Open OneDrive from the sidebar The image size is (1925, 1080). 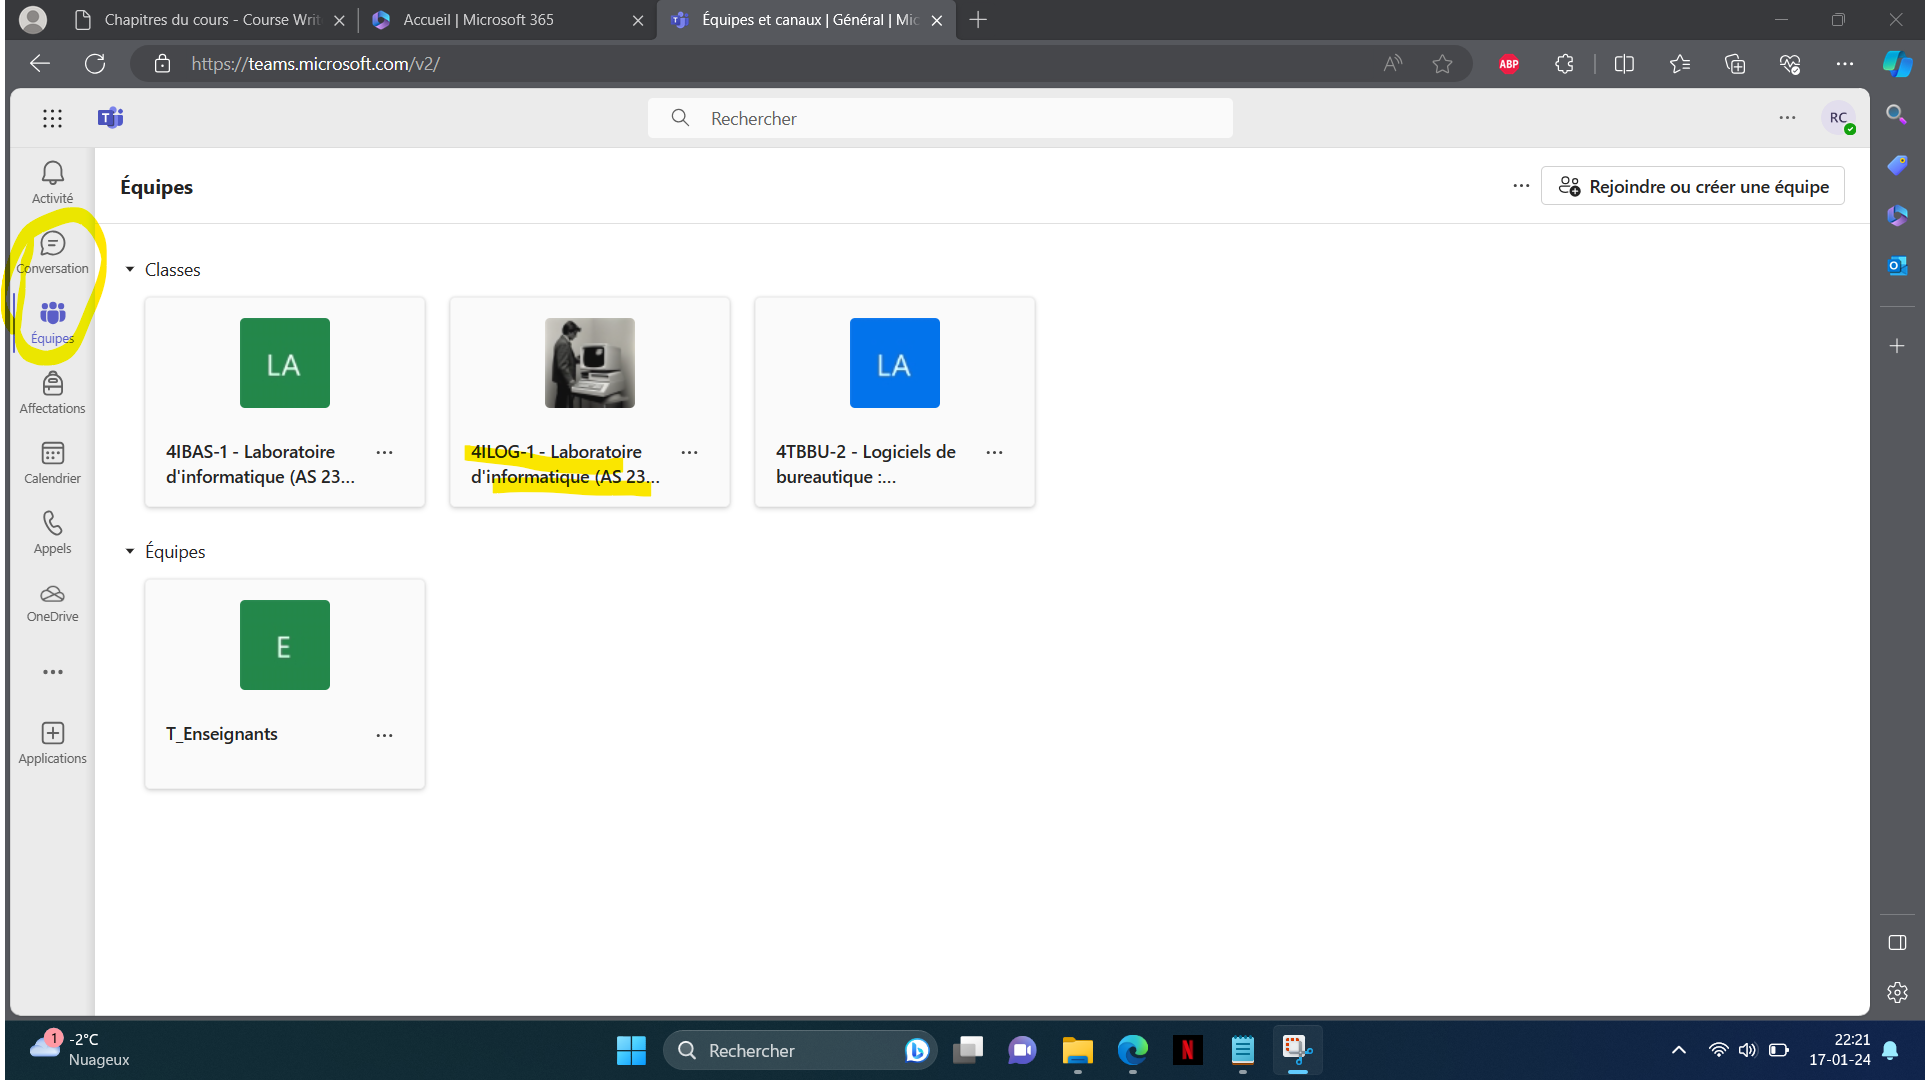52,602
